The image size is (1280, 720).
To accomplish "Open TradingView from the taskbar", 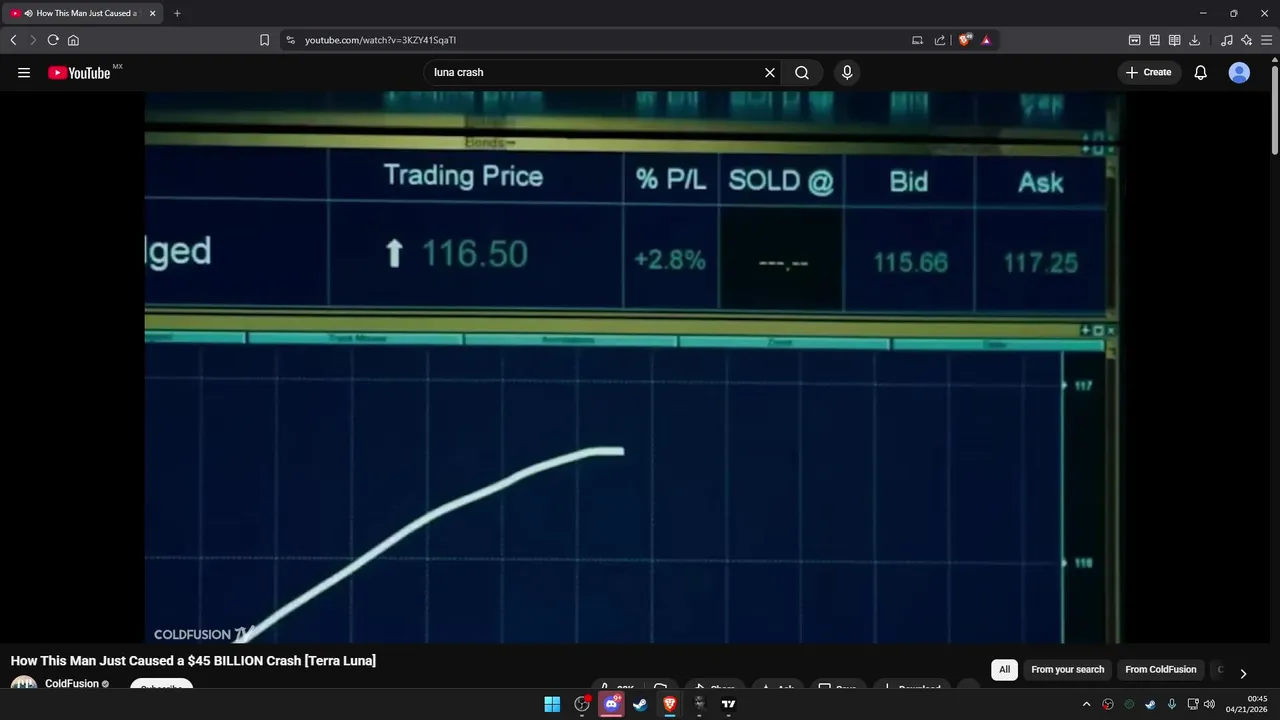I will click(x=728, y=704).
